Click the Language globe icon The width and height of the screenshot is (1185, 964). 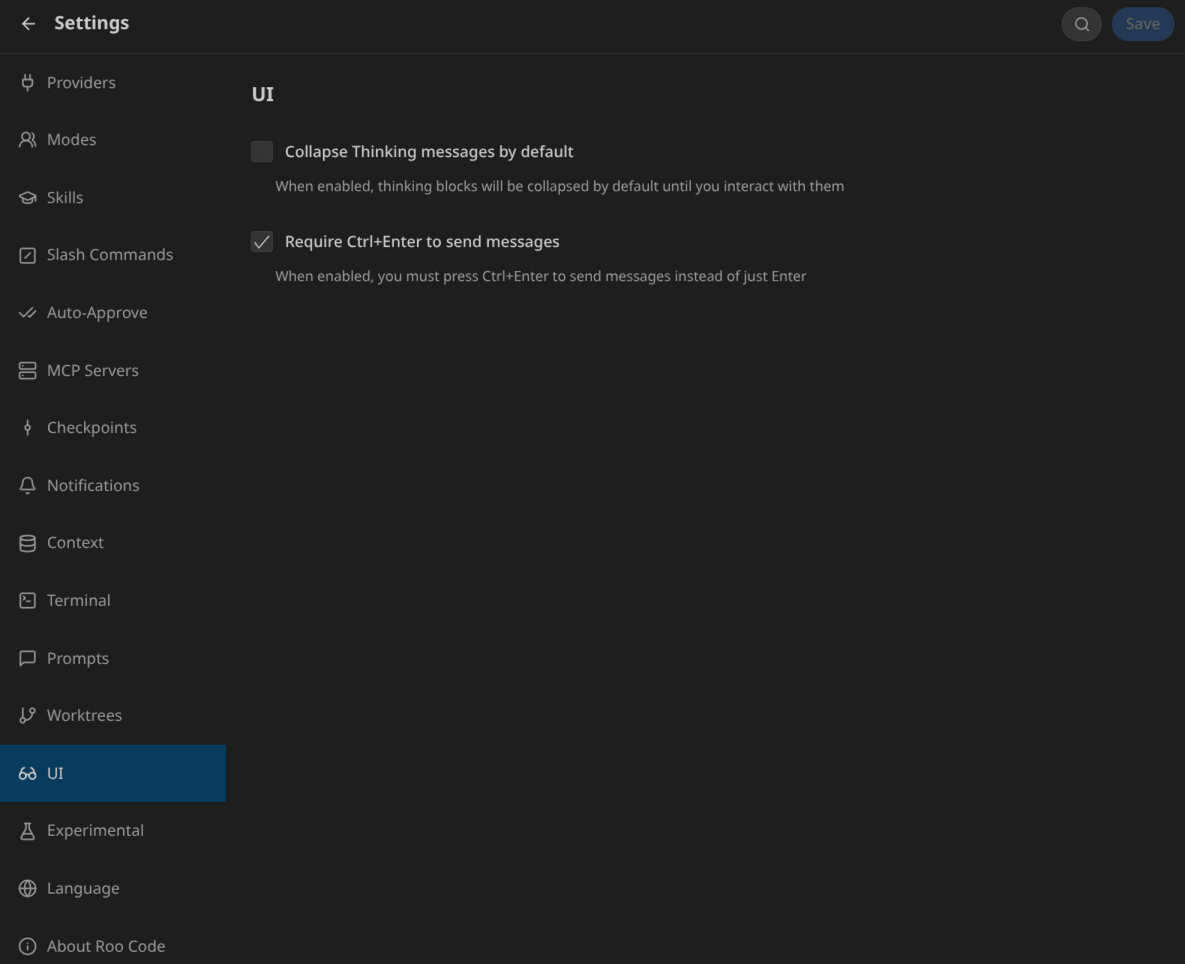27,888
